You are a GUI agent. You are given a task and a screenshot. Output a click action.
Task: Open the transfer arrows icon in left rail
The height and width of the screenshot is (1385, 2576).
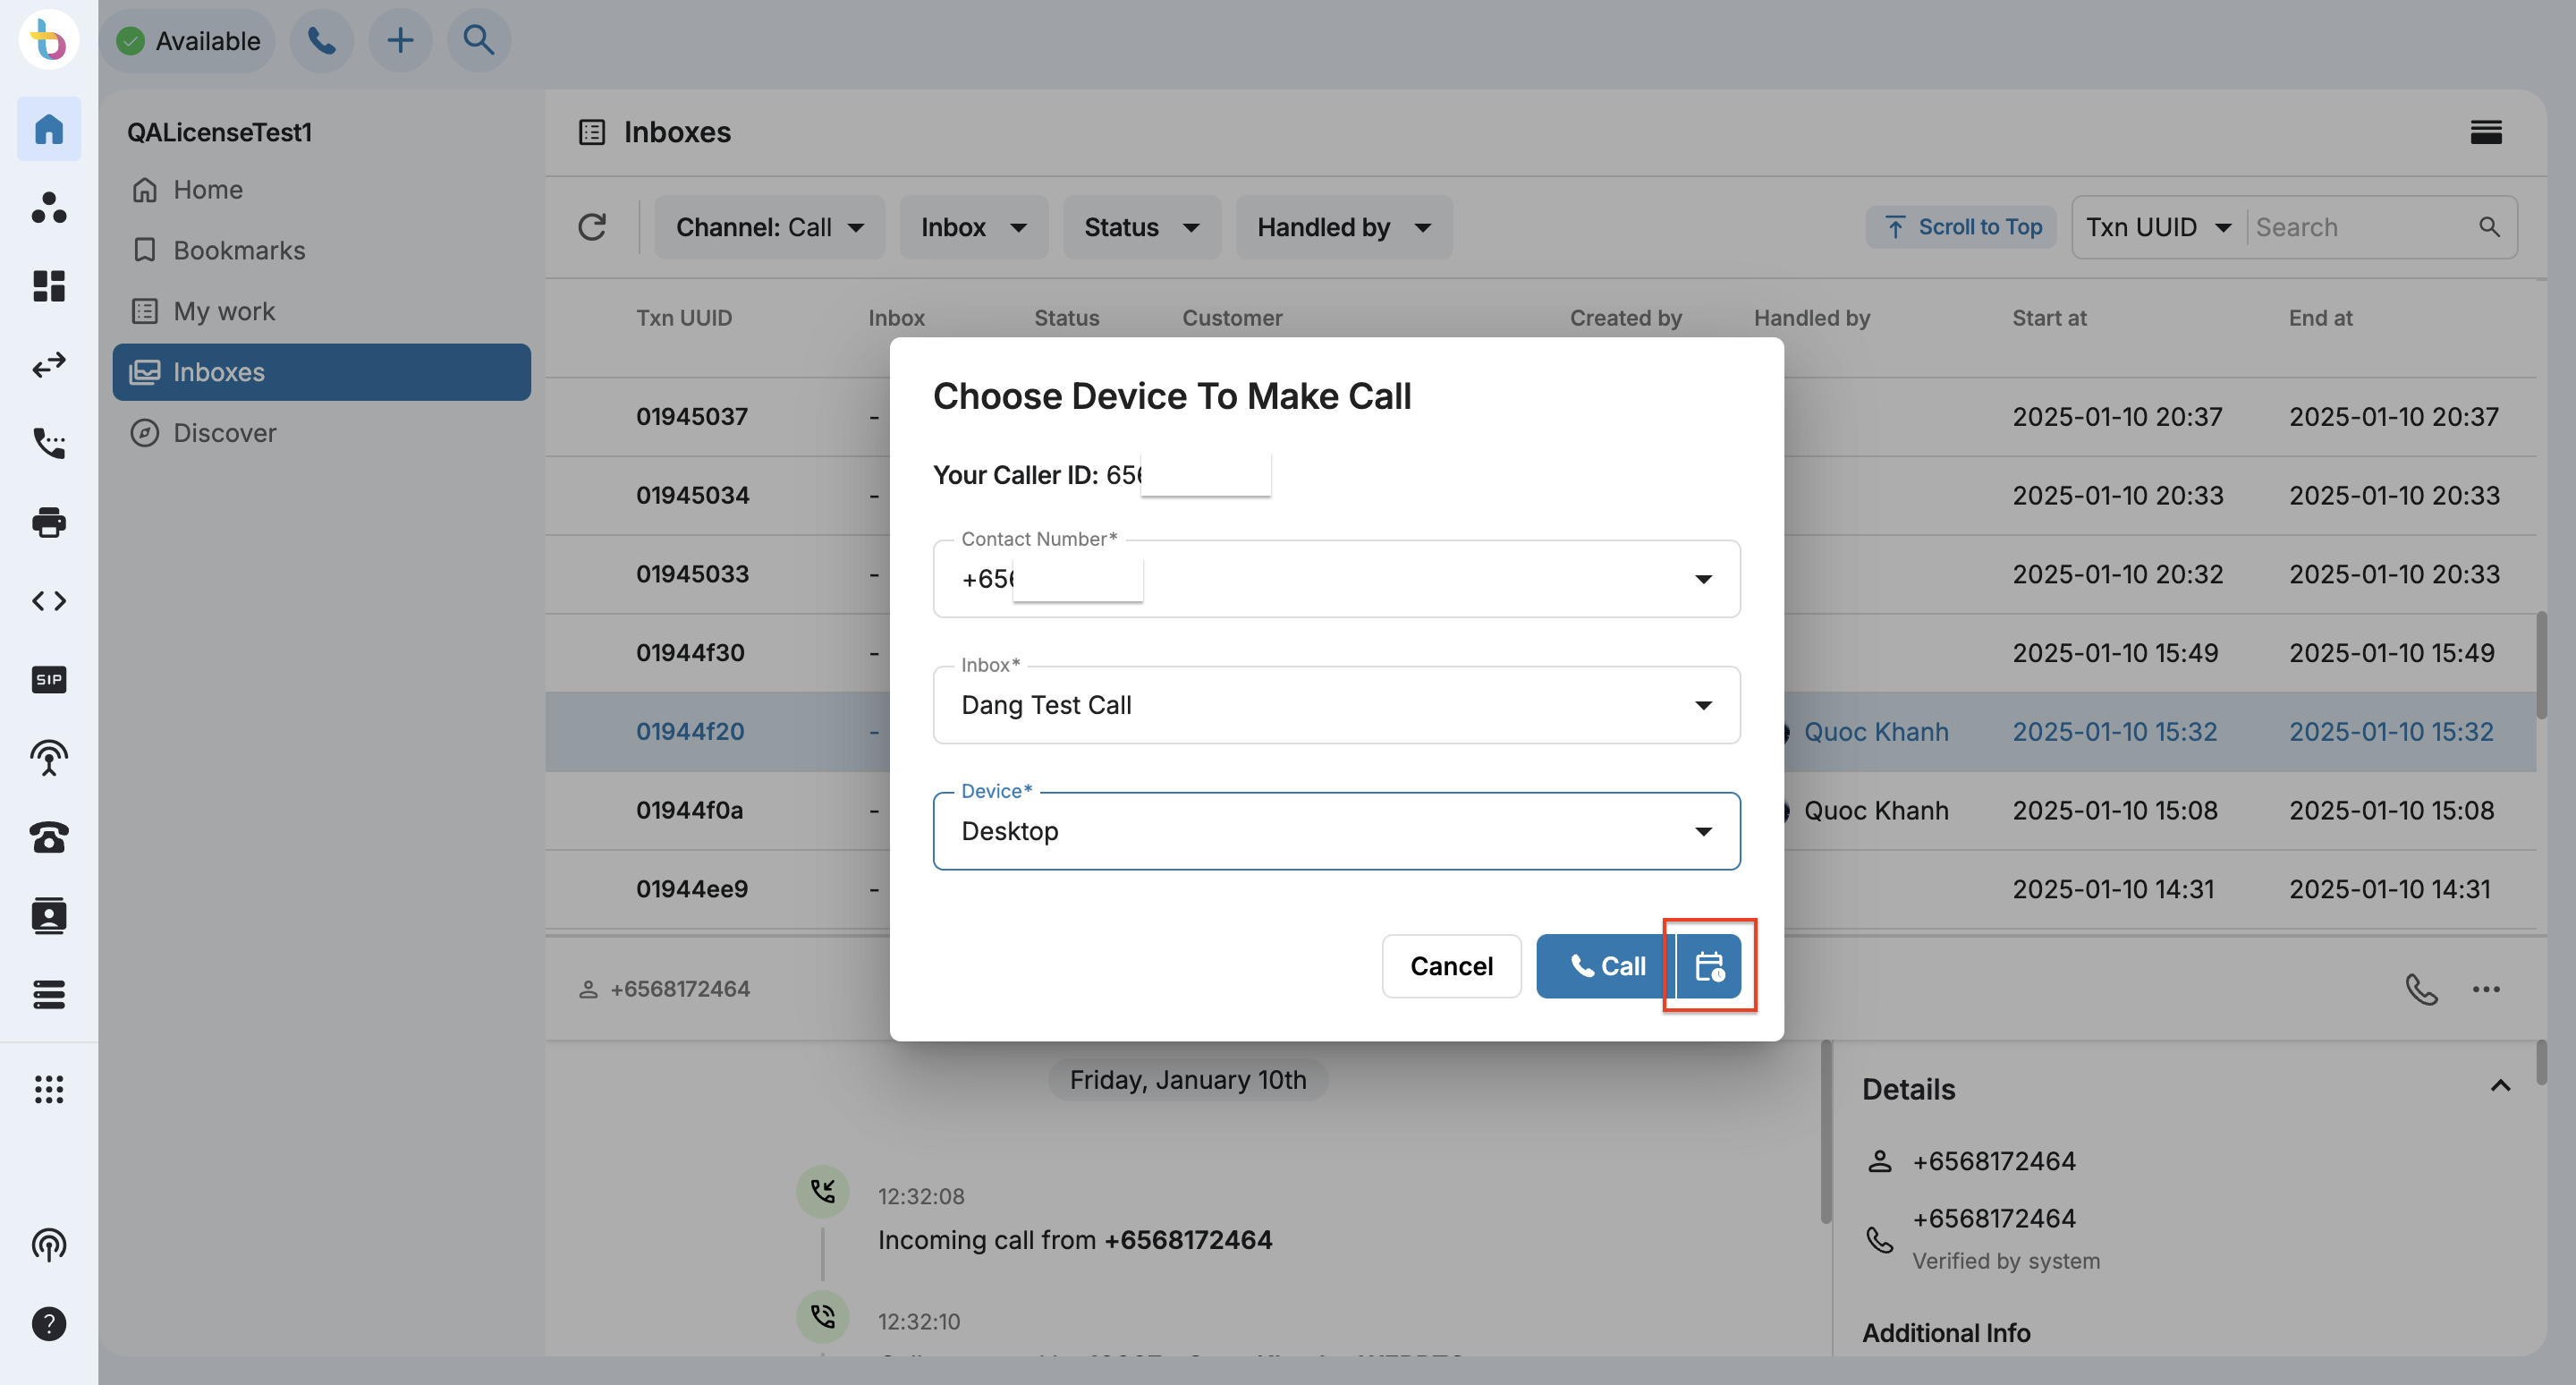click(x=49, y=365)
